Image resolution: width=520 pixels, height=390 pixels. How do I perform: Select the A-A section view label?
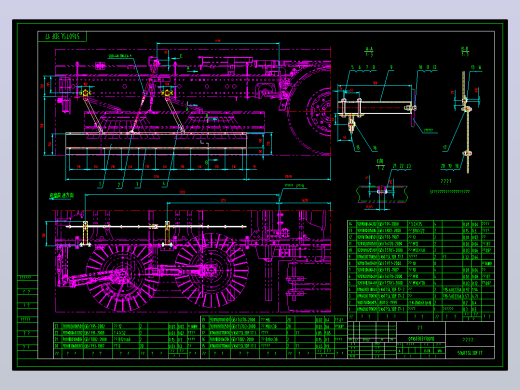point(369,51)
